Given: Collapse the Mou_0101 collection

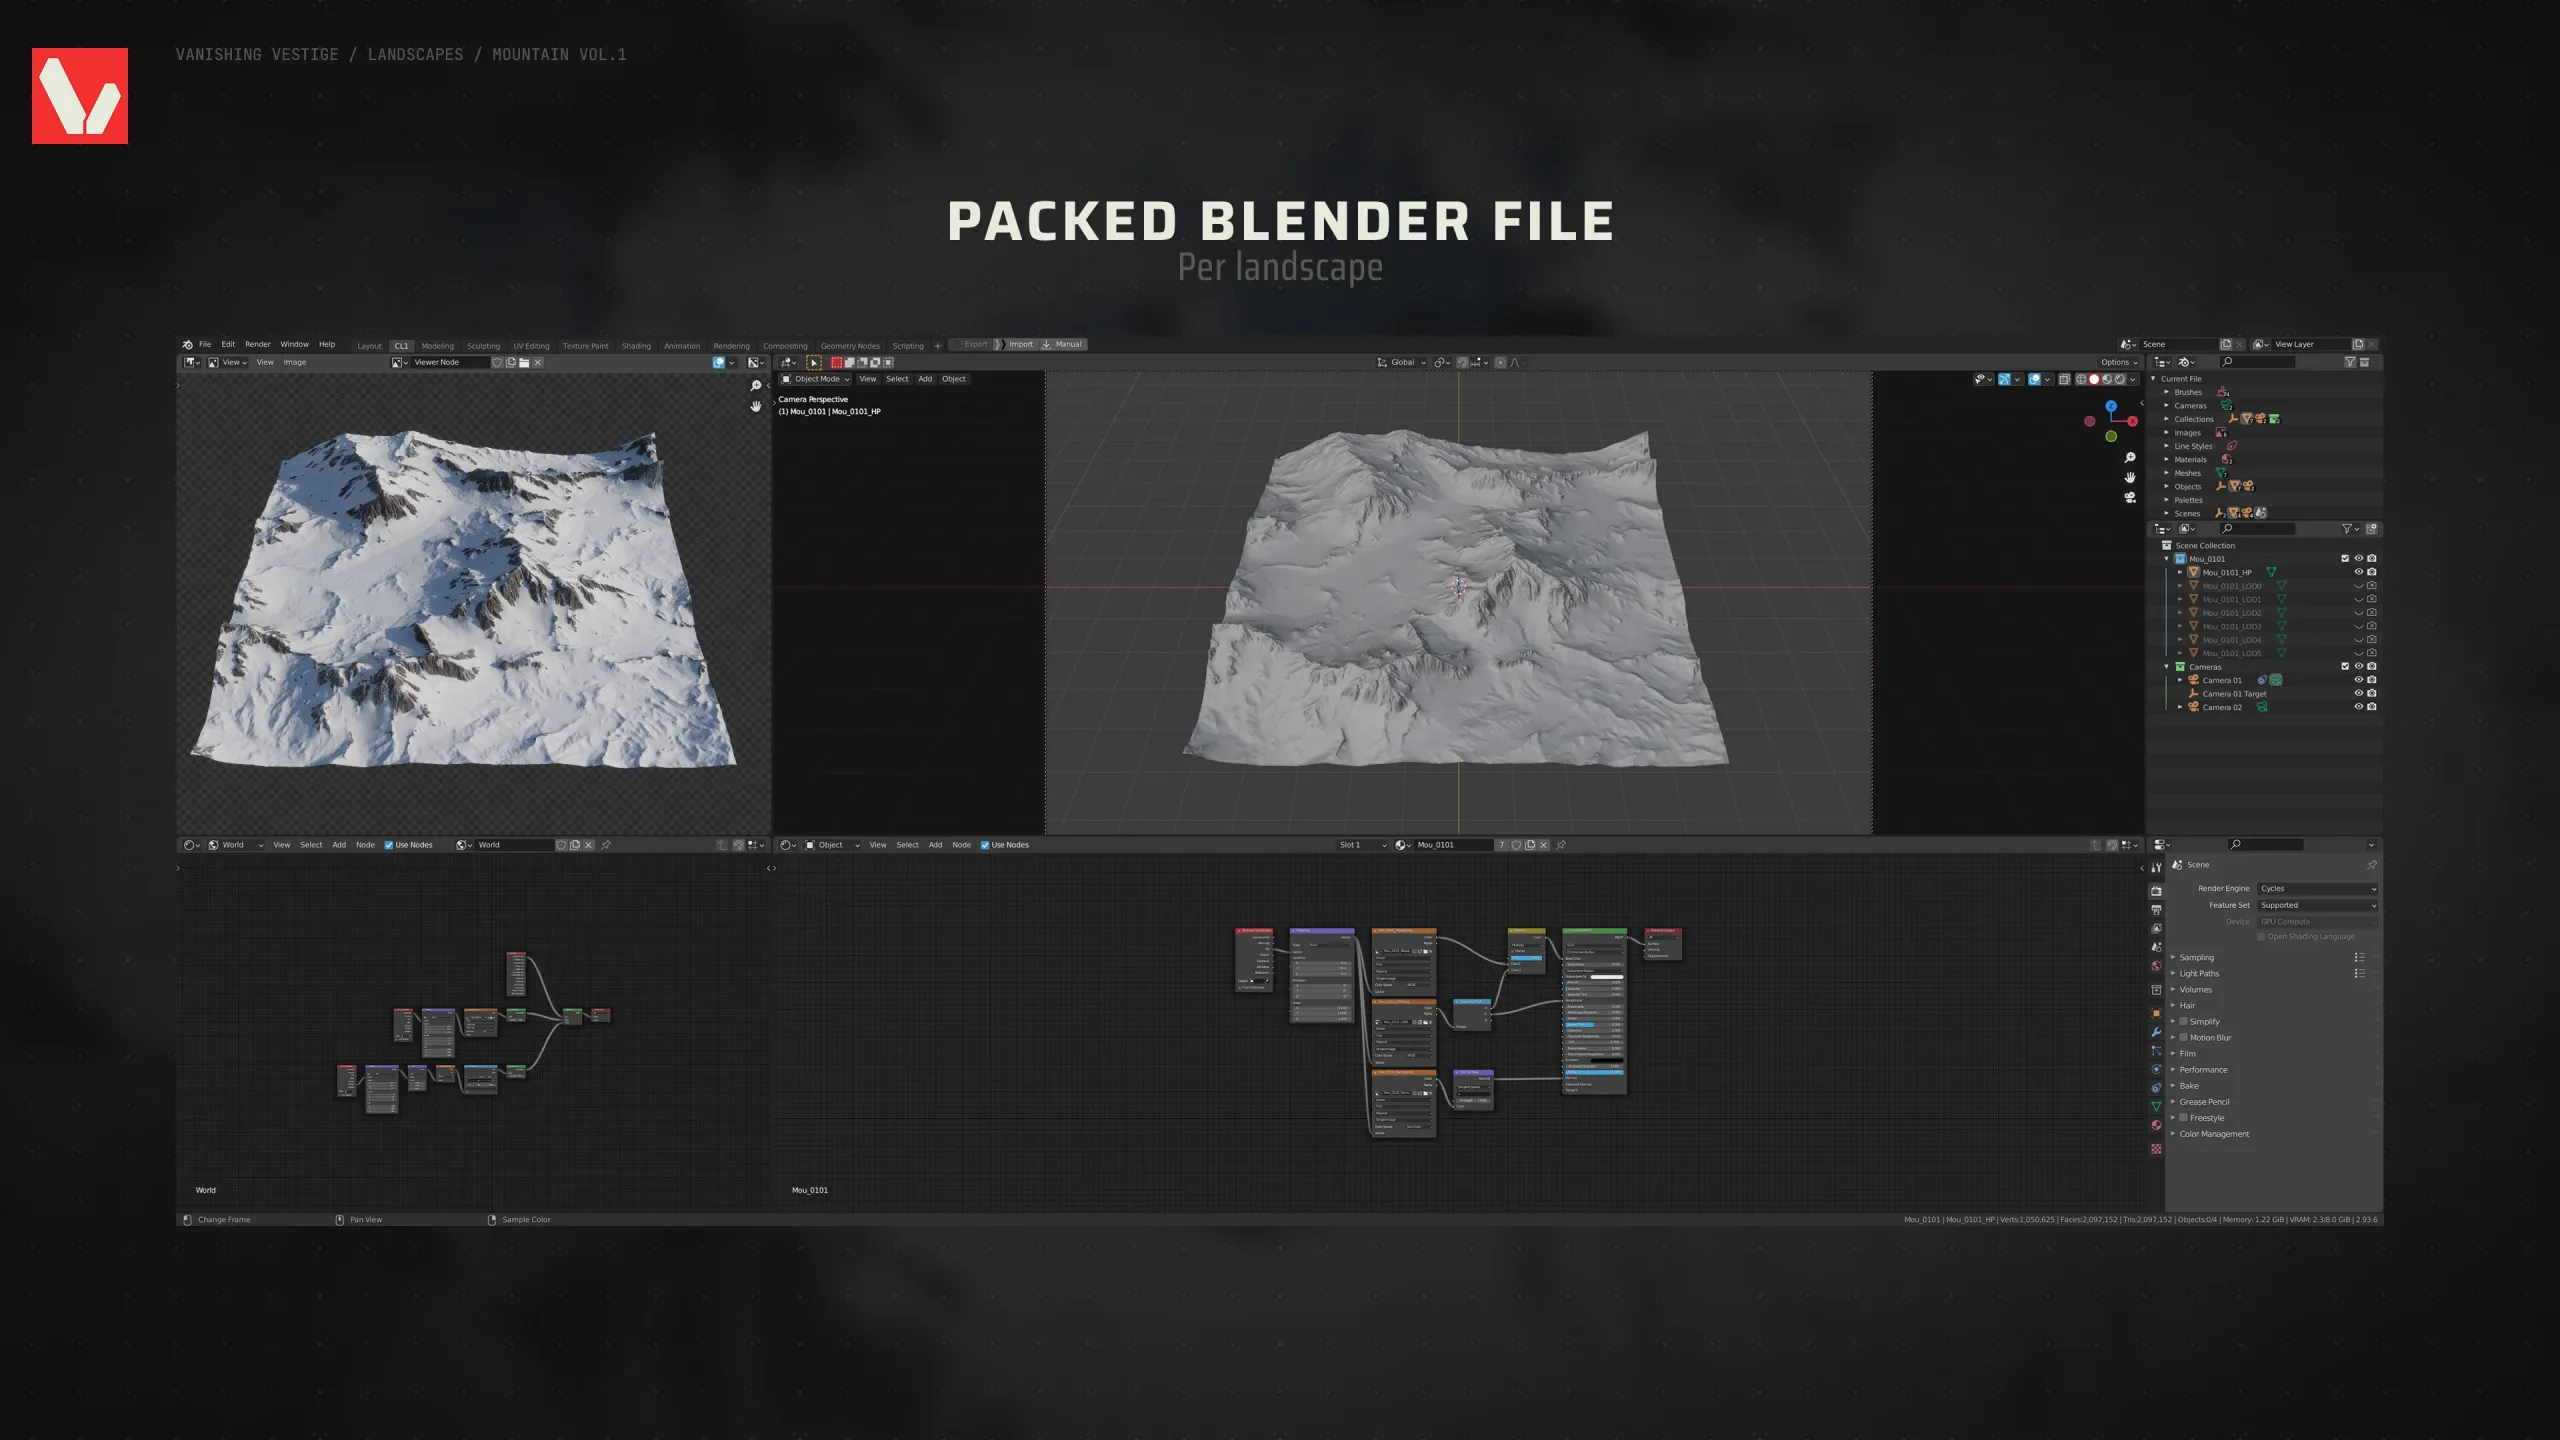Looking at the screenshot, I should (x=2167, y=559).
